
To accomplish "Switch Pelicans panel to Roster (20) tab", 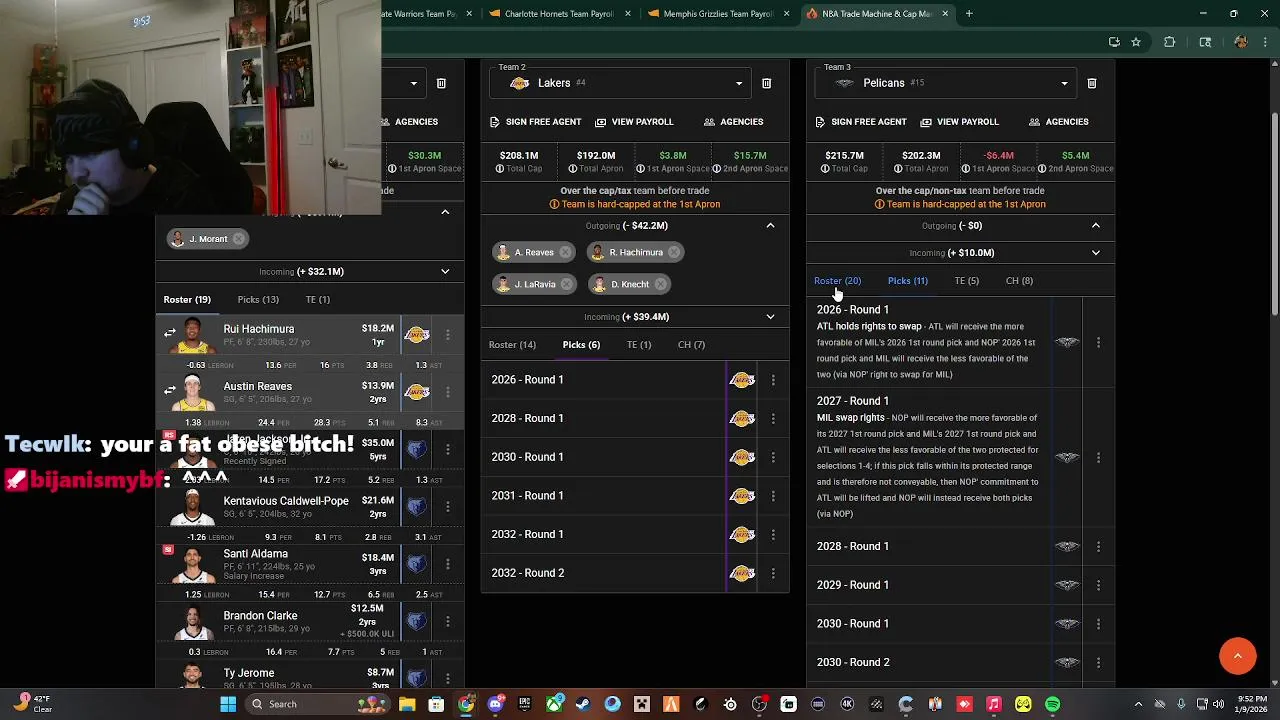I will pos(837,281).
